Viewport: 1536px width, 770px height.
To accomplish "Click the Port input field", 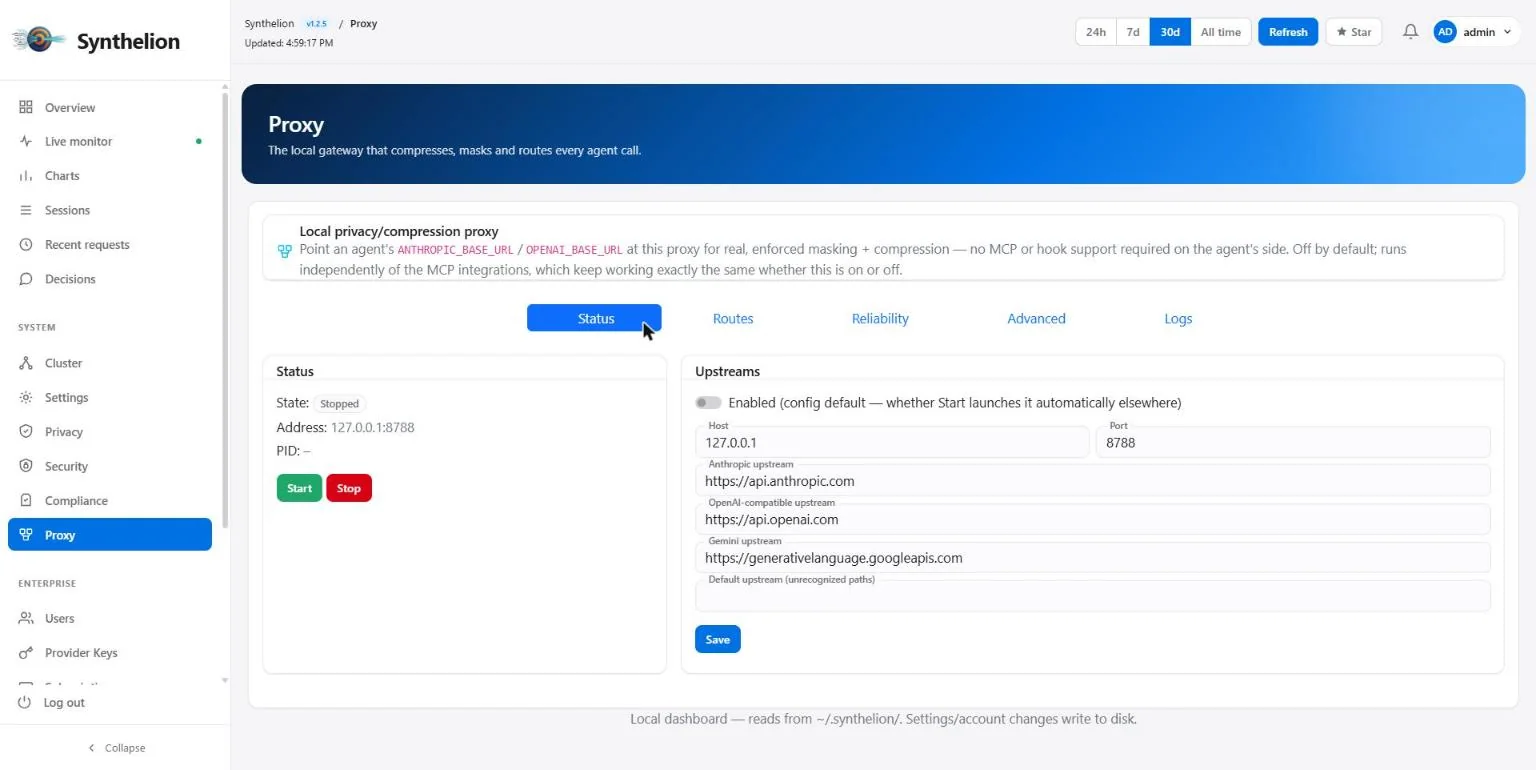I will tap(1293, 442).
